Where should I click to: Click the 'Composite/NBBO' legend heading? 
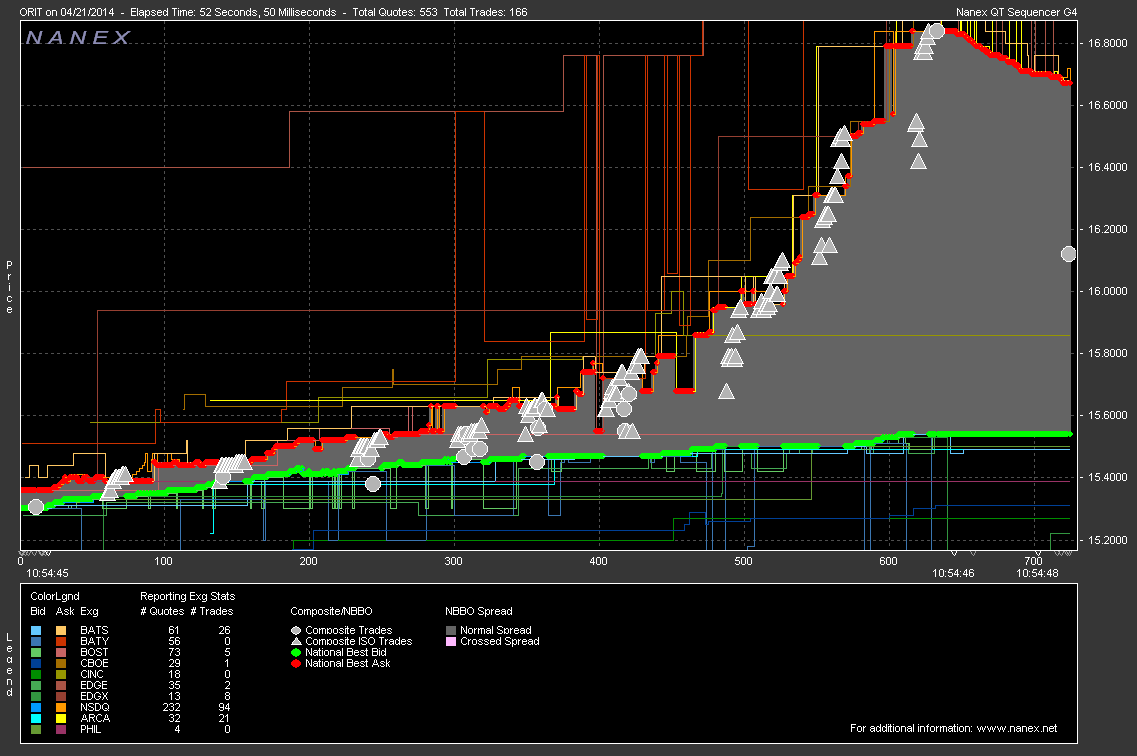[331, 611]
